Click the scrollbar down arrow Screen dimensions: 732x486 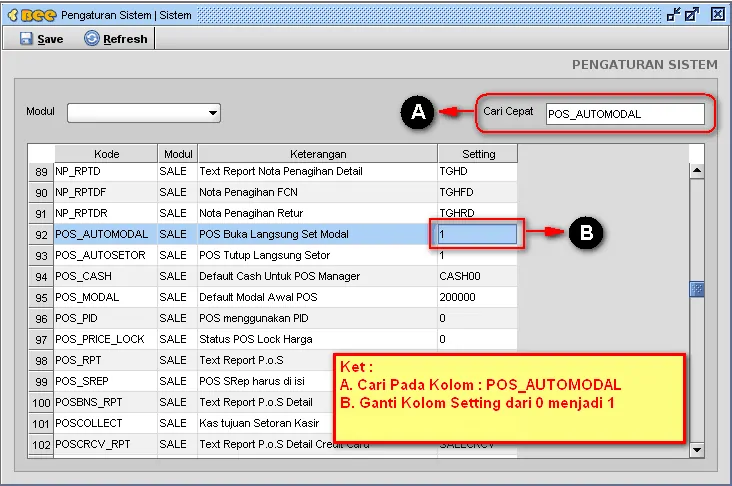pos(697,450)
